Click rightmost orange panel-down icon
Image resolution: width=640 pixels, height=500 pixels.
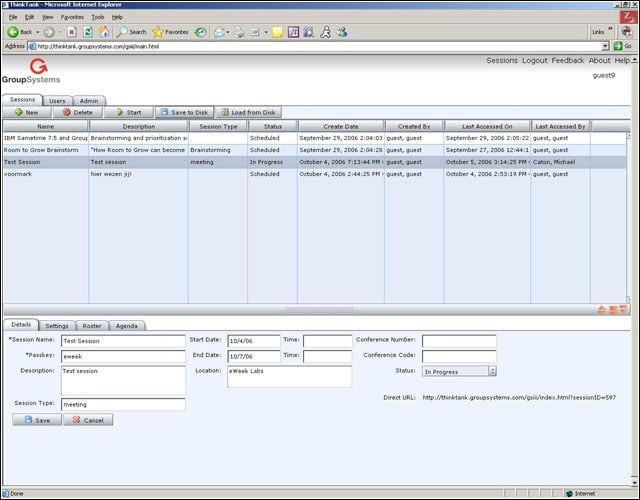(x=623, y=309)
